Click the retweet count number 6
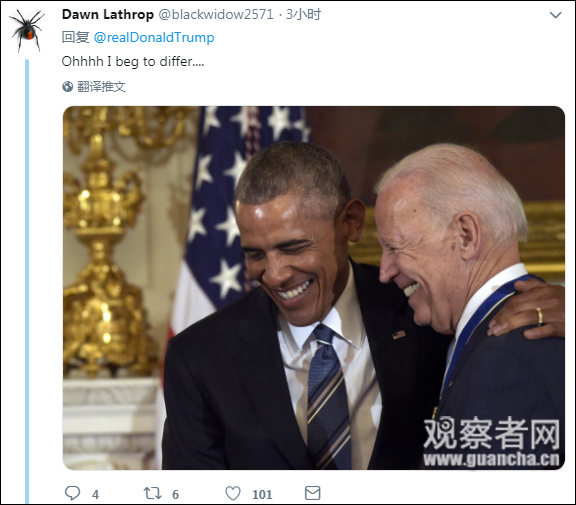Screen dimensions: 576x505 tap(176, 495)
